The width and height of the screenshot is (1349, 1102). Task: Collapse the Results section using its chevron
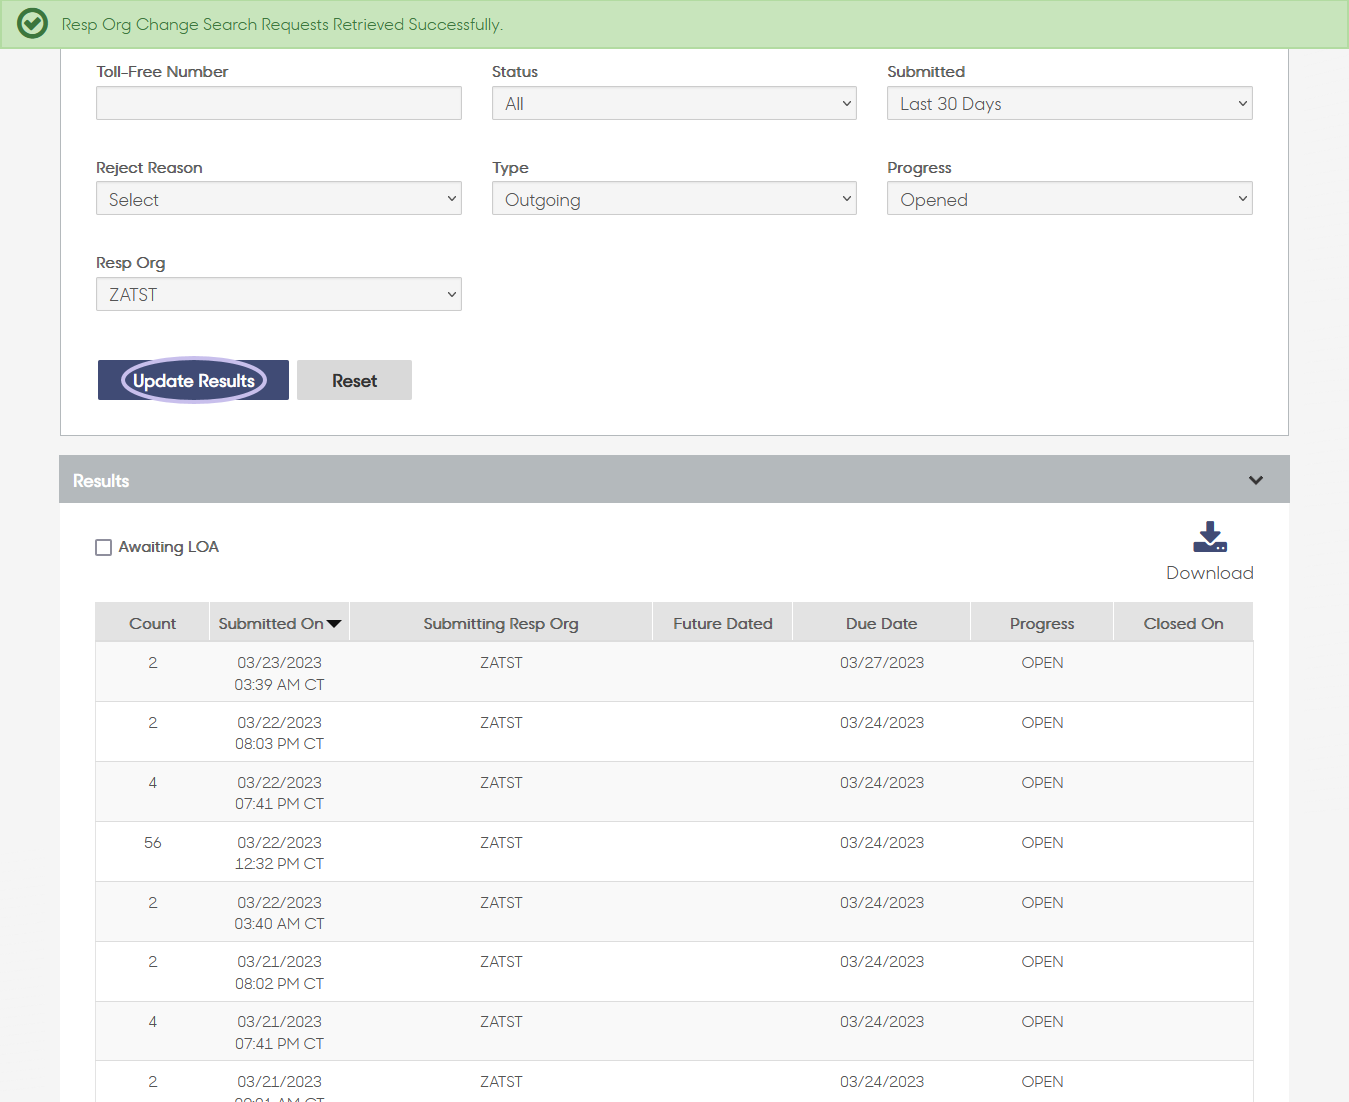point(1256,480)
